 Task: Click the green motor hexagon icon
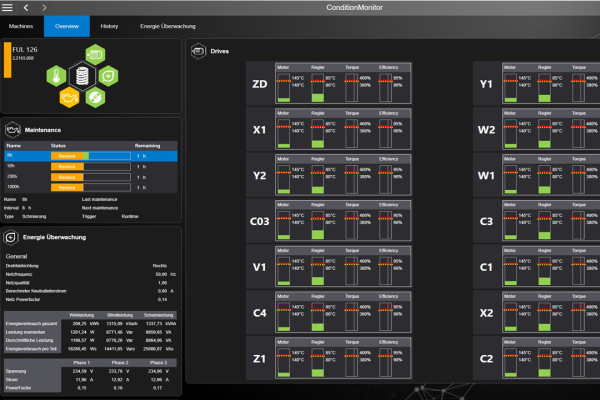click(95, 54)
